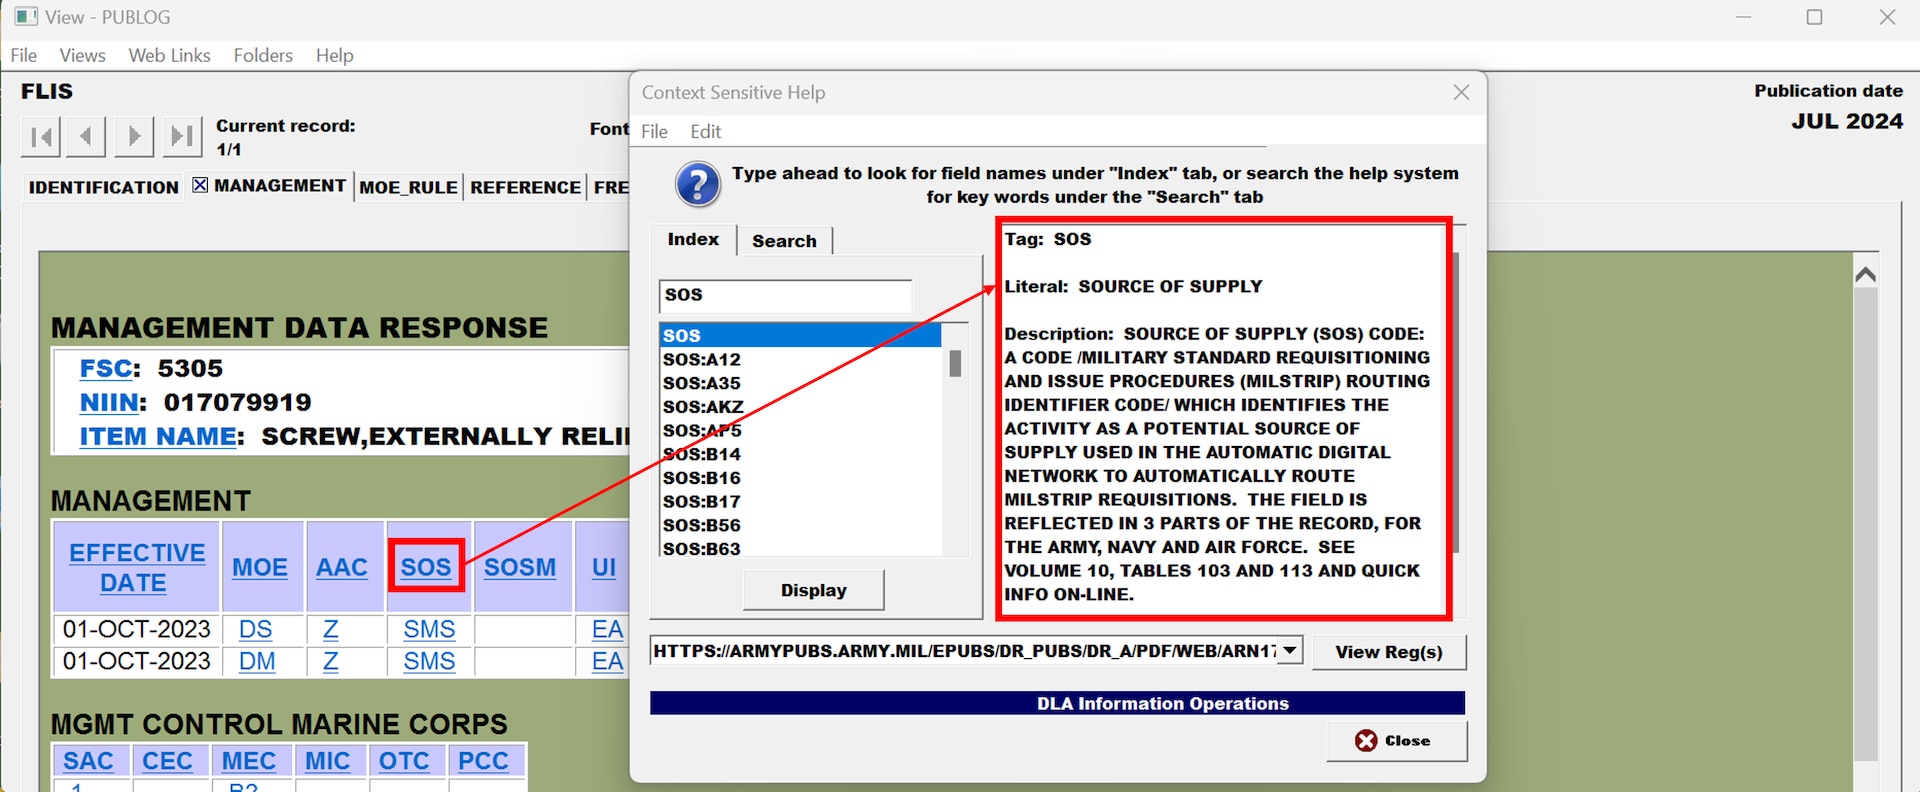Image resolution: width=1920 pixels, height=792 pixels.
Task: Click index list scrollbar thumb
Action: pos(955,363)
